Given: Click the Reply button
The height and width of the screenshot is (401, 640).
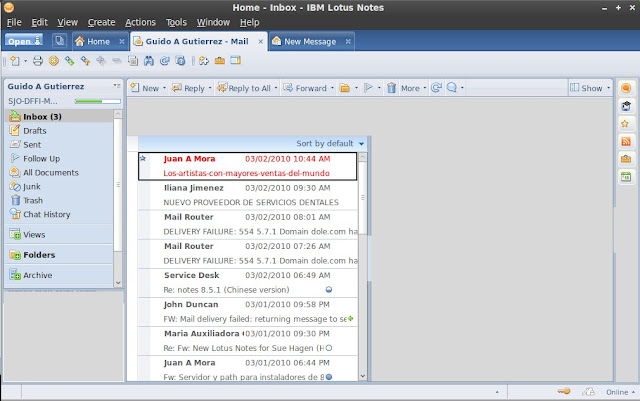Looking at the screenshot, I should (x=189, y=88).
